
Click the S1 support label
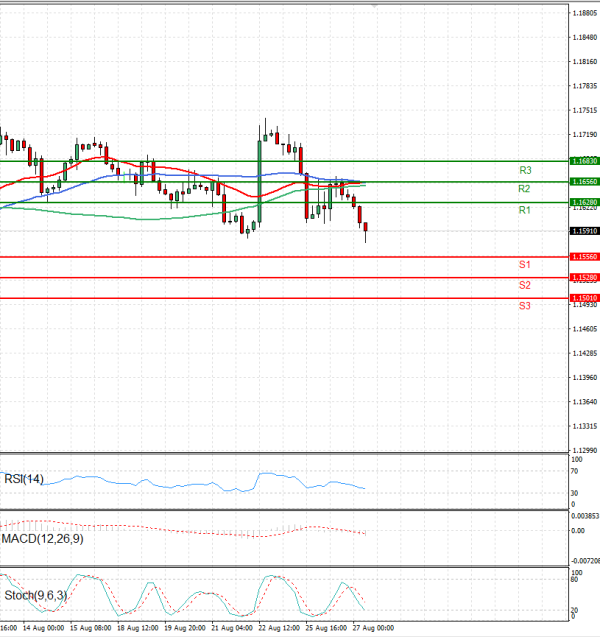point(524,265)
